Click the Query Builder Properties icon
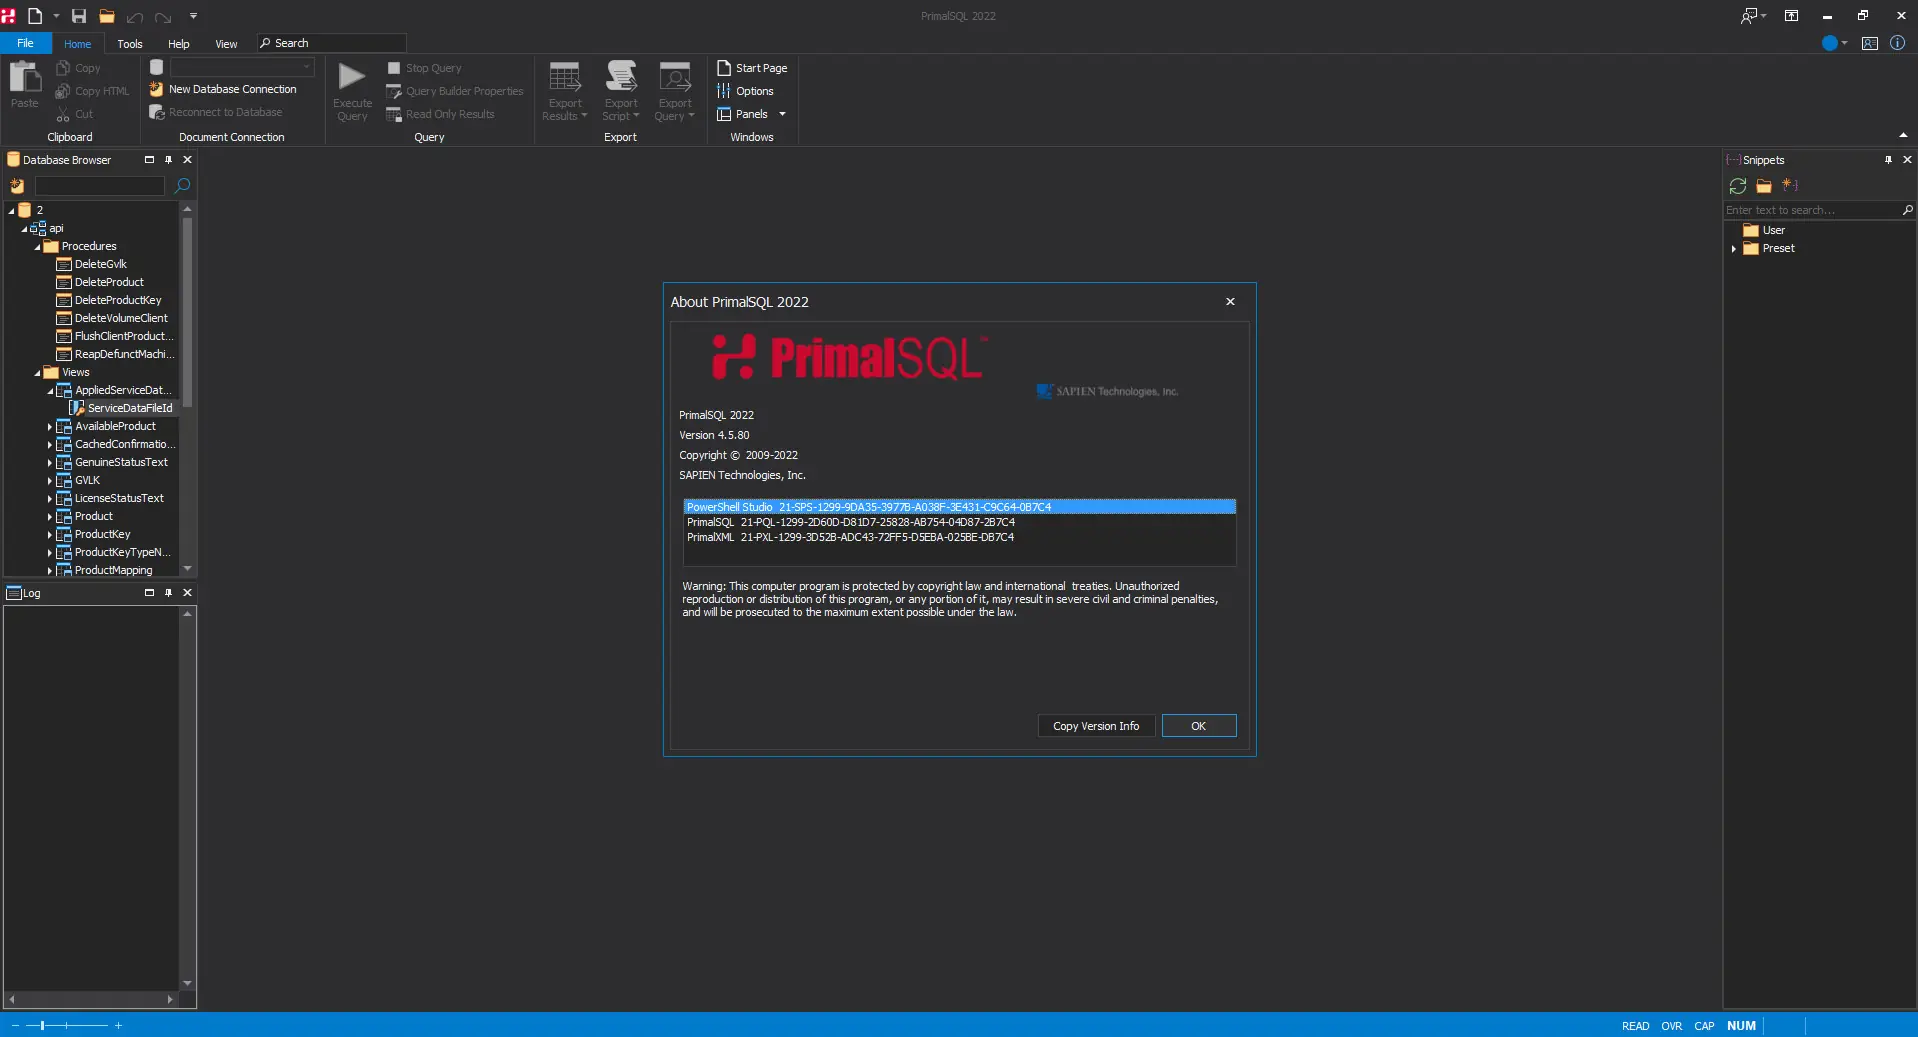 click(x=394, y=91)
